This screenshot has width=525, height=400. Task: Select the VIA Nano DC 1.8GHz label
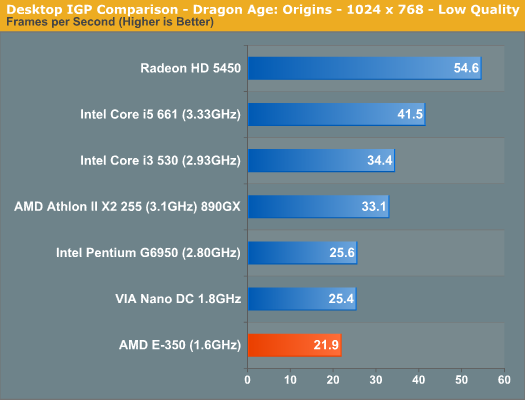178,299
